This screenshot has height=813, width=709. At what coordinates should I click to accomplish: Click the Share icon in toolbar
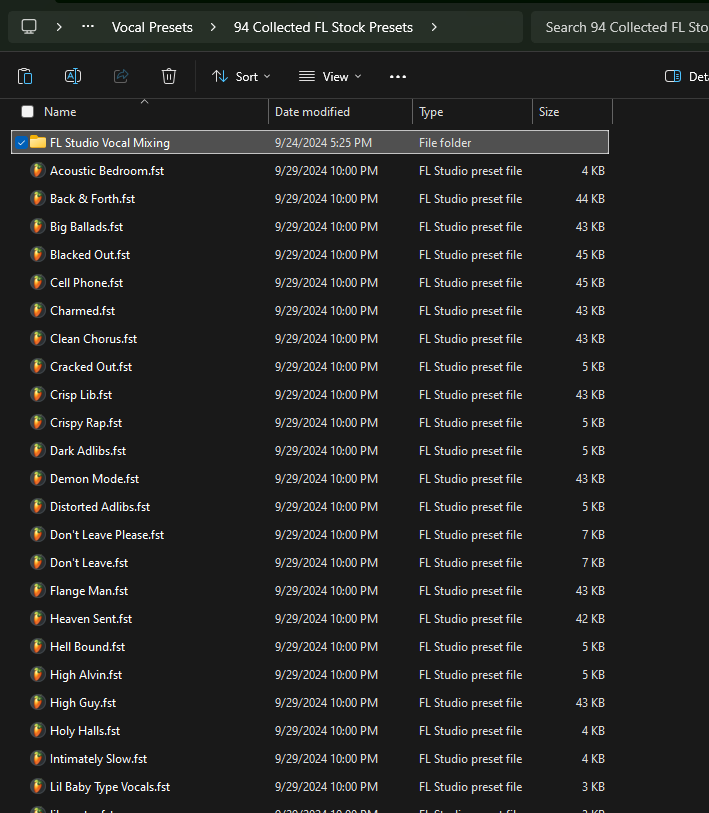tap(121, 76)
